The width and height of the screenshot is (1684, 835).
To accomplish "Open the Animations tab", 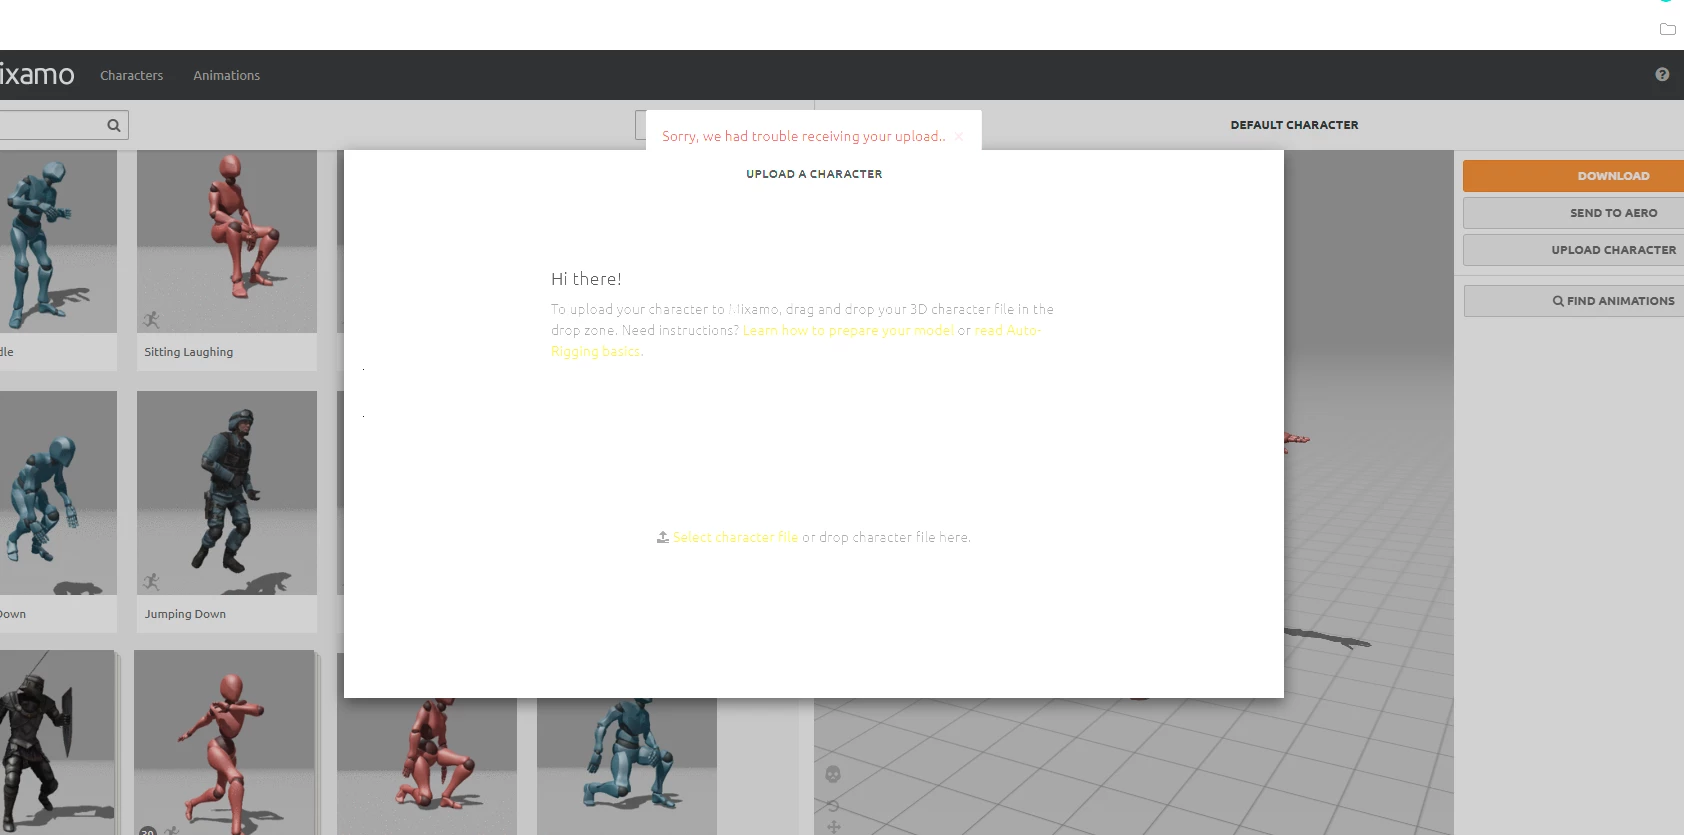I will 226,75.
